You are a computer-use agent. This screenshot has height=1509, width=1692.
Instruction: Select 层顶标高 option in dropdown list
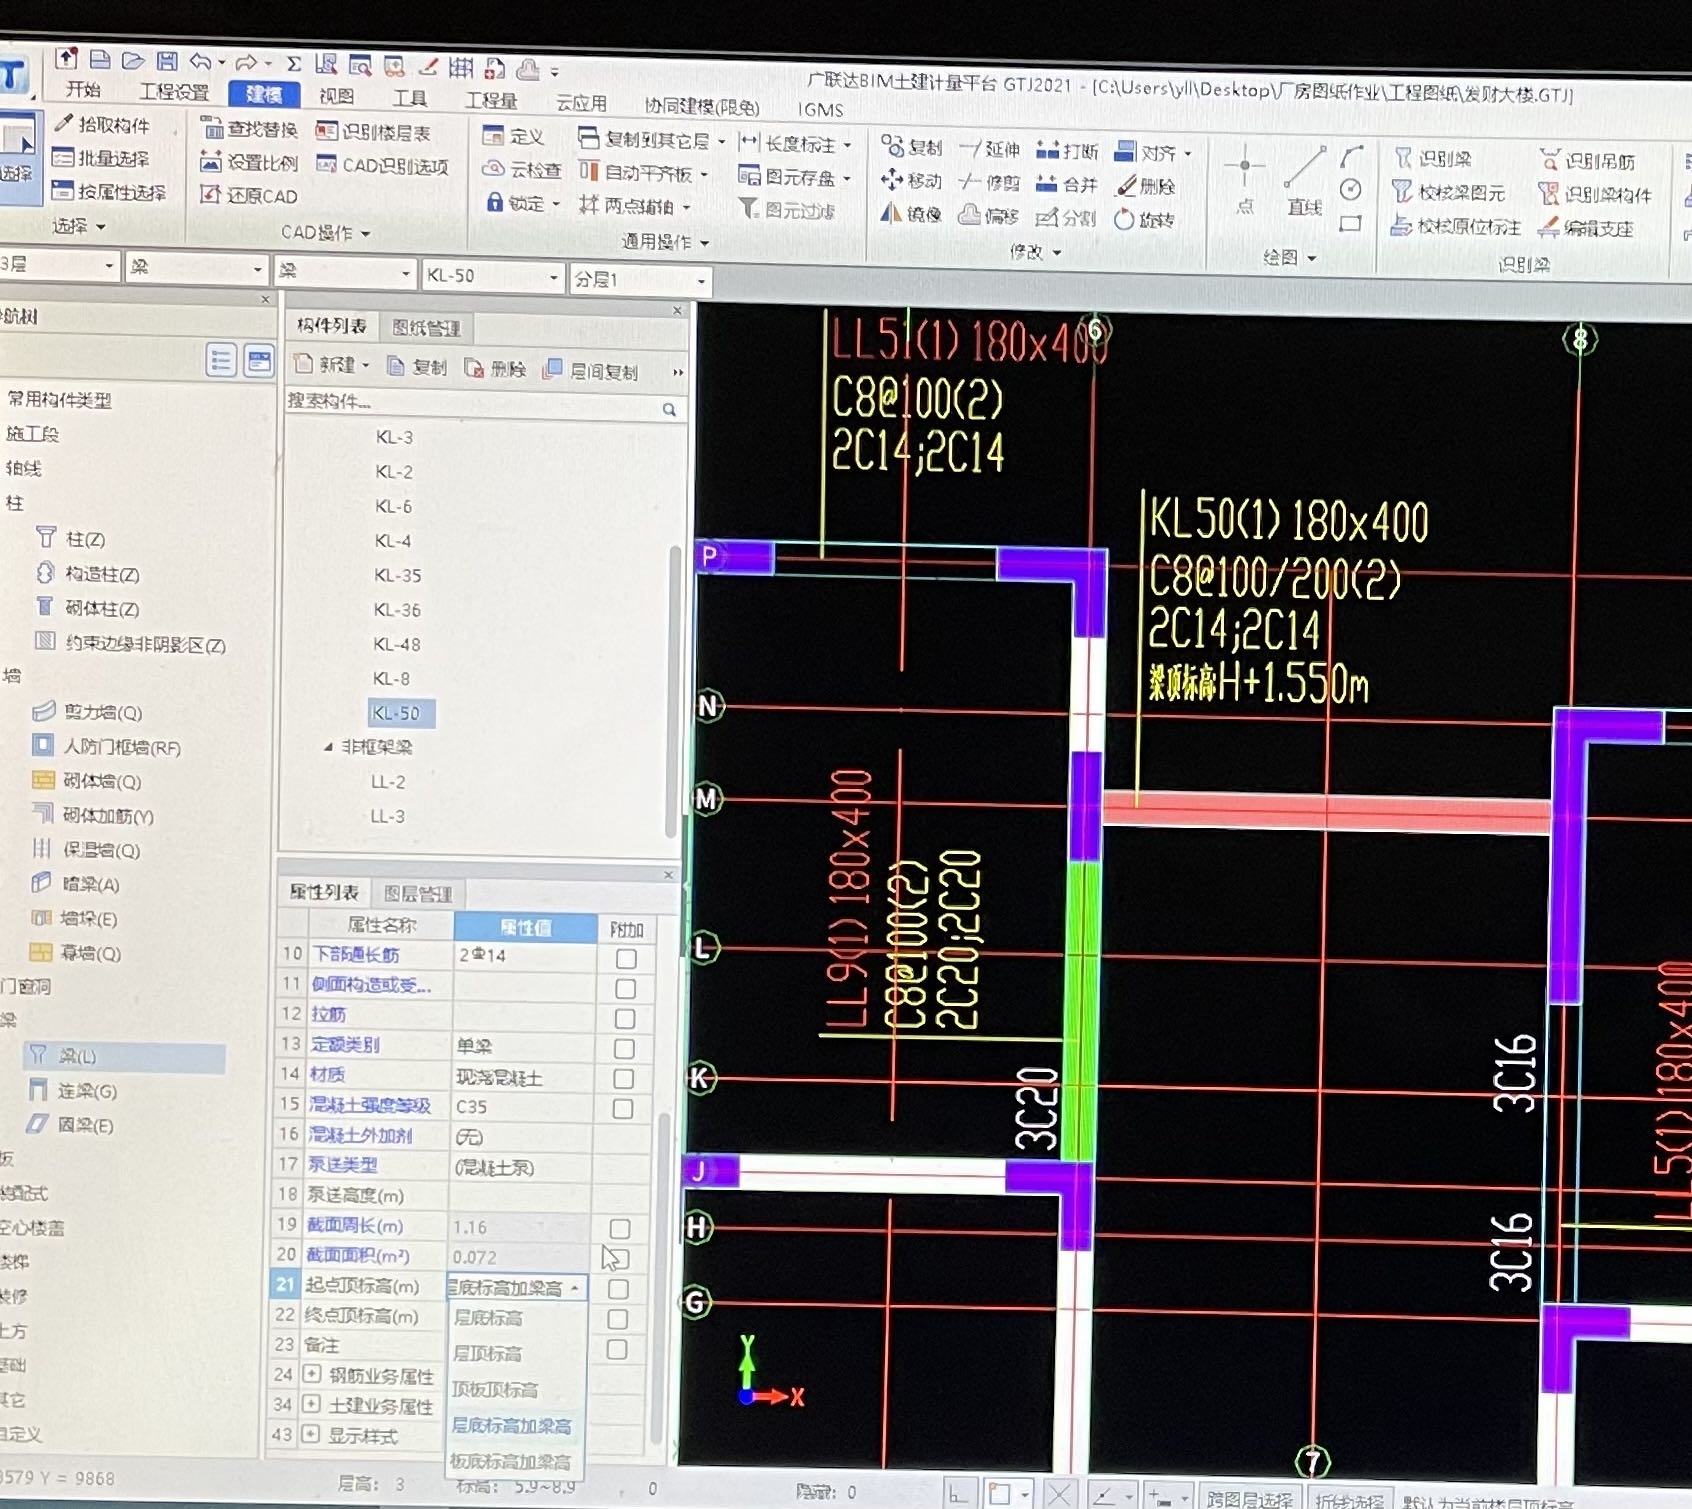coord(488,1353)
